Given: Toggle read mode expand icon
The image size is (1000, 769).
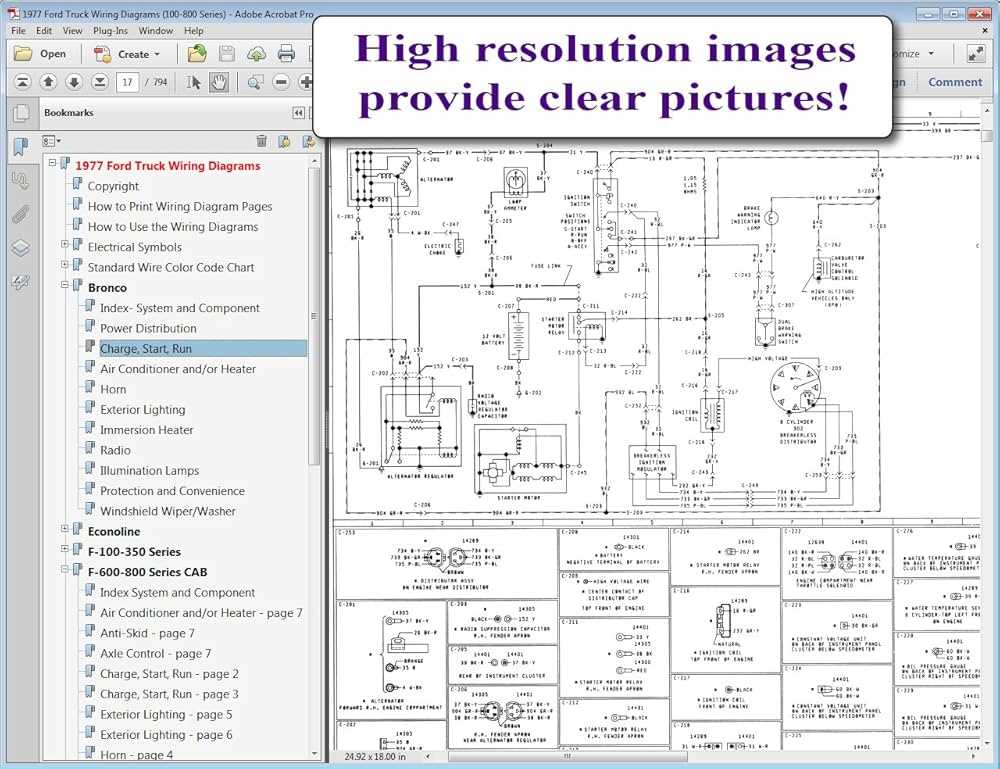Looking at the screenshot, I should [975, 54].
